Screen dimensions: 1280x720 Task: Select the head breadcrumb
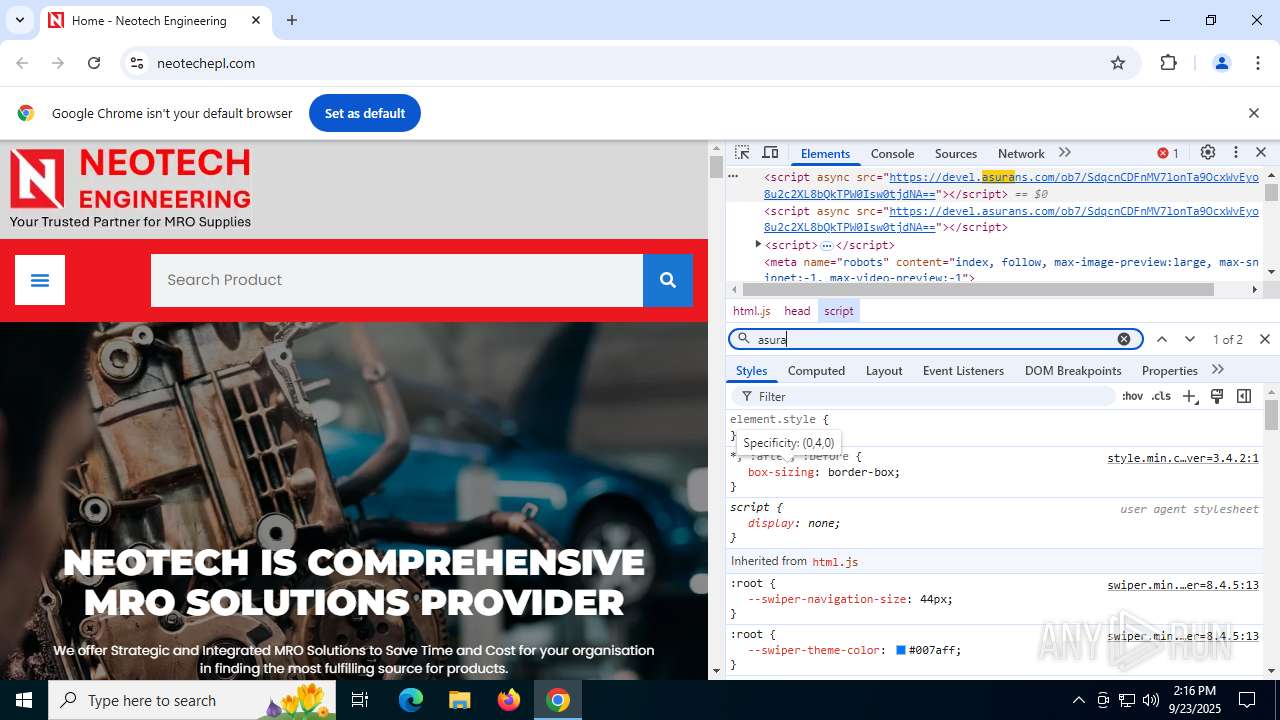(797, 311)
